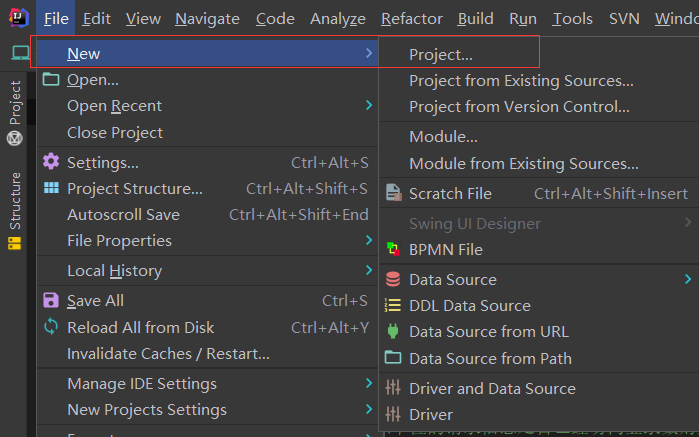Expand the Manage IDE Settings submenu arrow

369,383
